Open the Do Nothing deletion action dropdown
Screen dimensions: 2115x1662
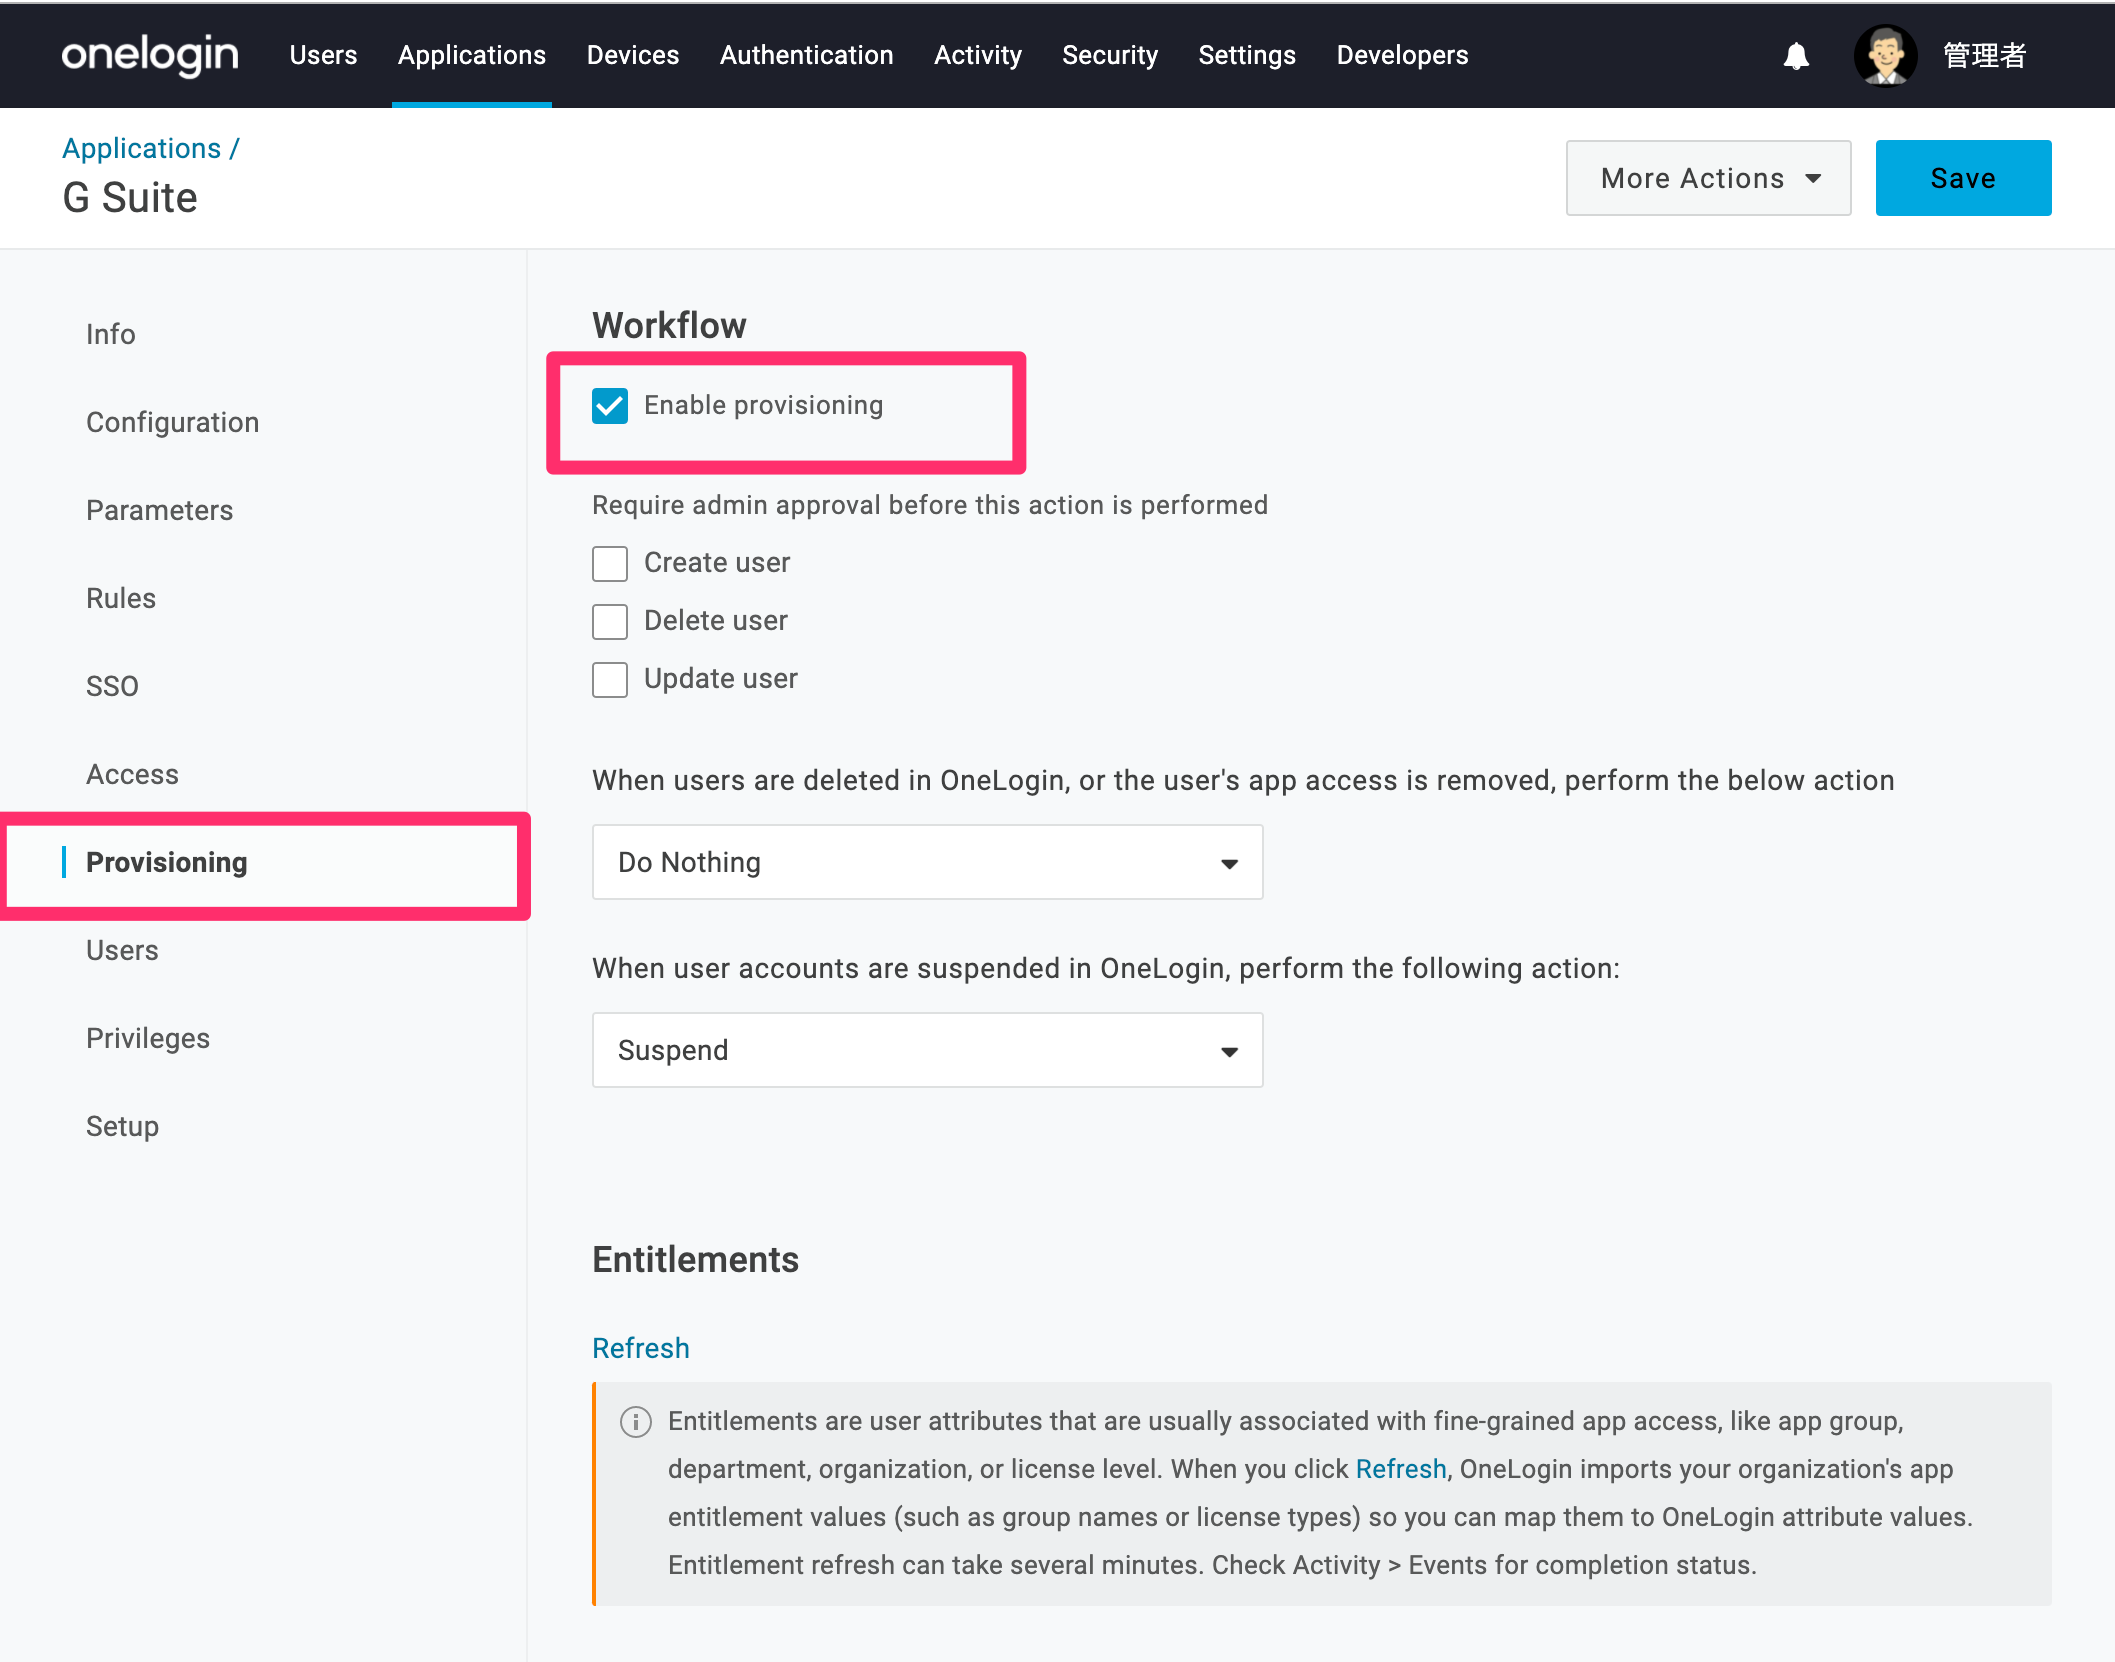[927, 862]
